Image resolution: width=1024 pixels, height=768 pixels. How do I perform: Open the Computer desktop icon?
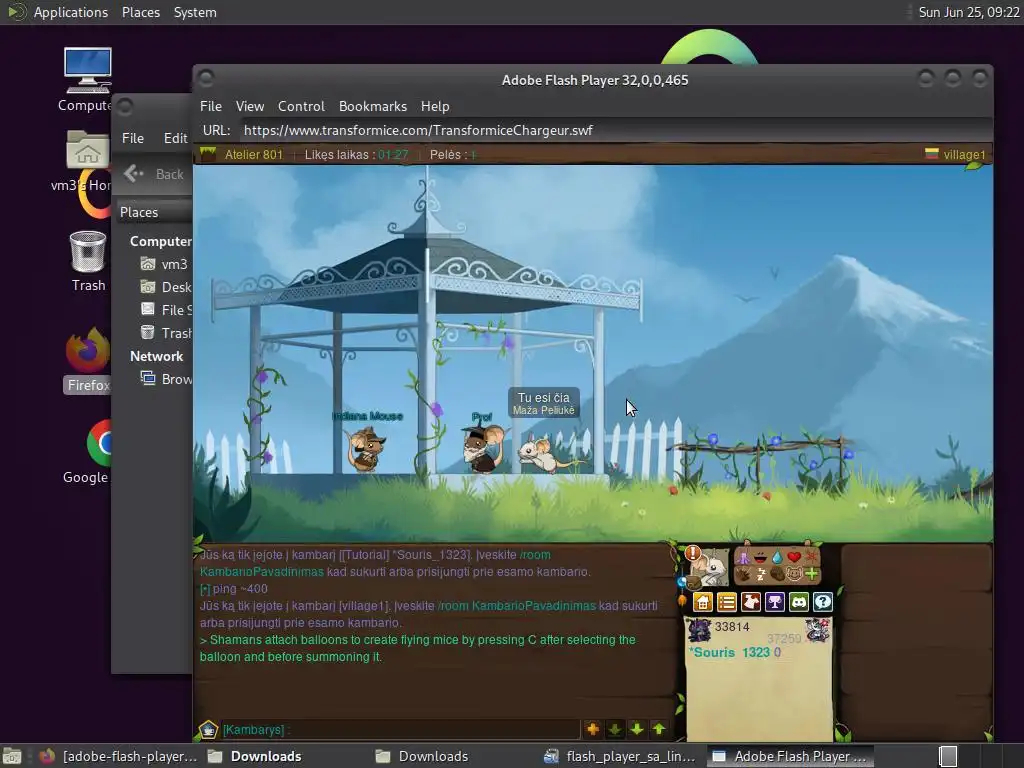87,79
